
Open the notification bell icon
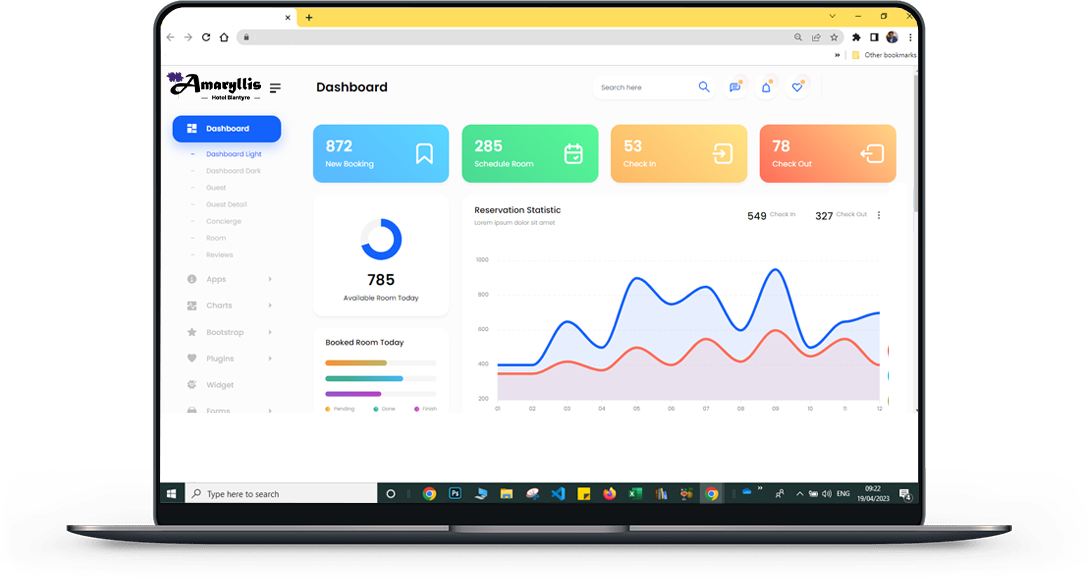pos(766,87)
